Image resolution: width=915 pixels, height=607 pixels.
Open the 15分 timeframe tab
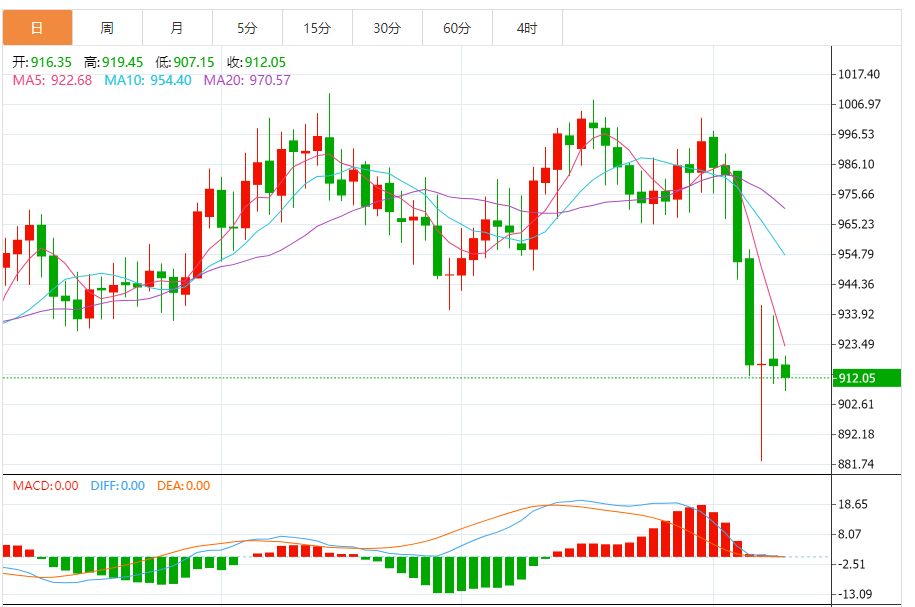tap(317, 28)
